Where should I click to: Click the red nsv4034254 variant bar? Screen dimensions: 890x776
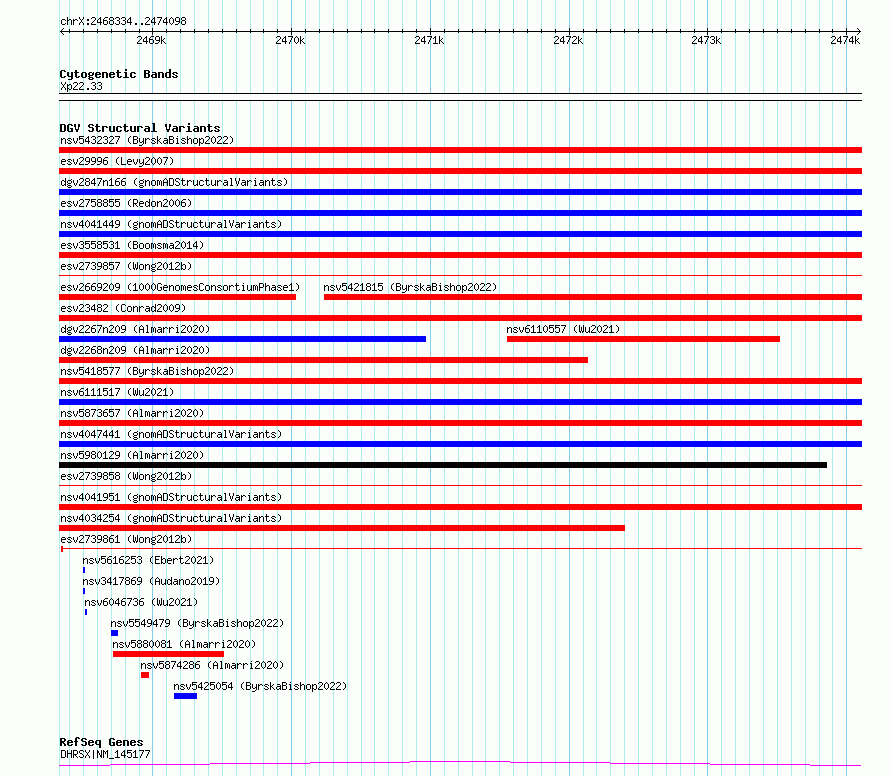click(x=342, y=528)
